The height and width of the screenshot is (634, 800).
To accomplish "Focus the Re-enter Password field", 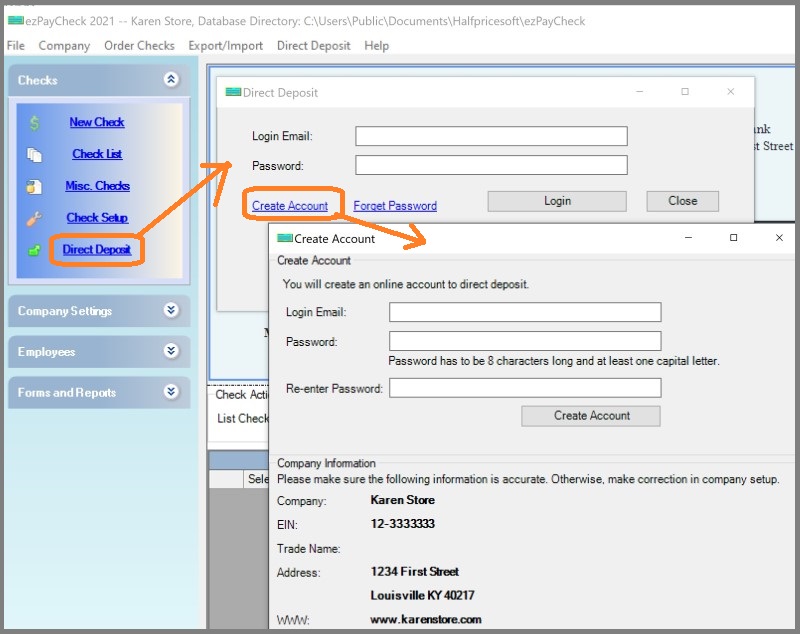I will point(525,388).
